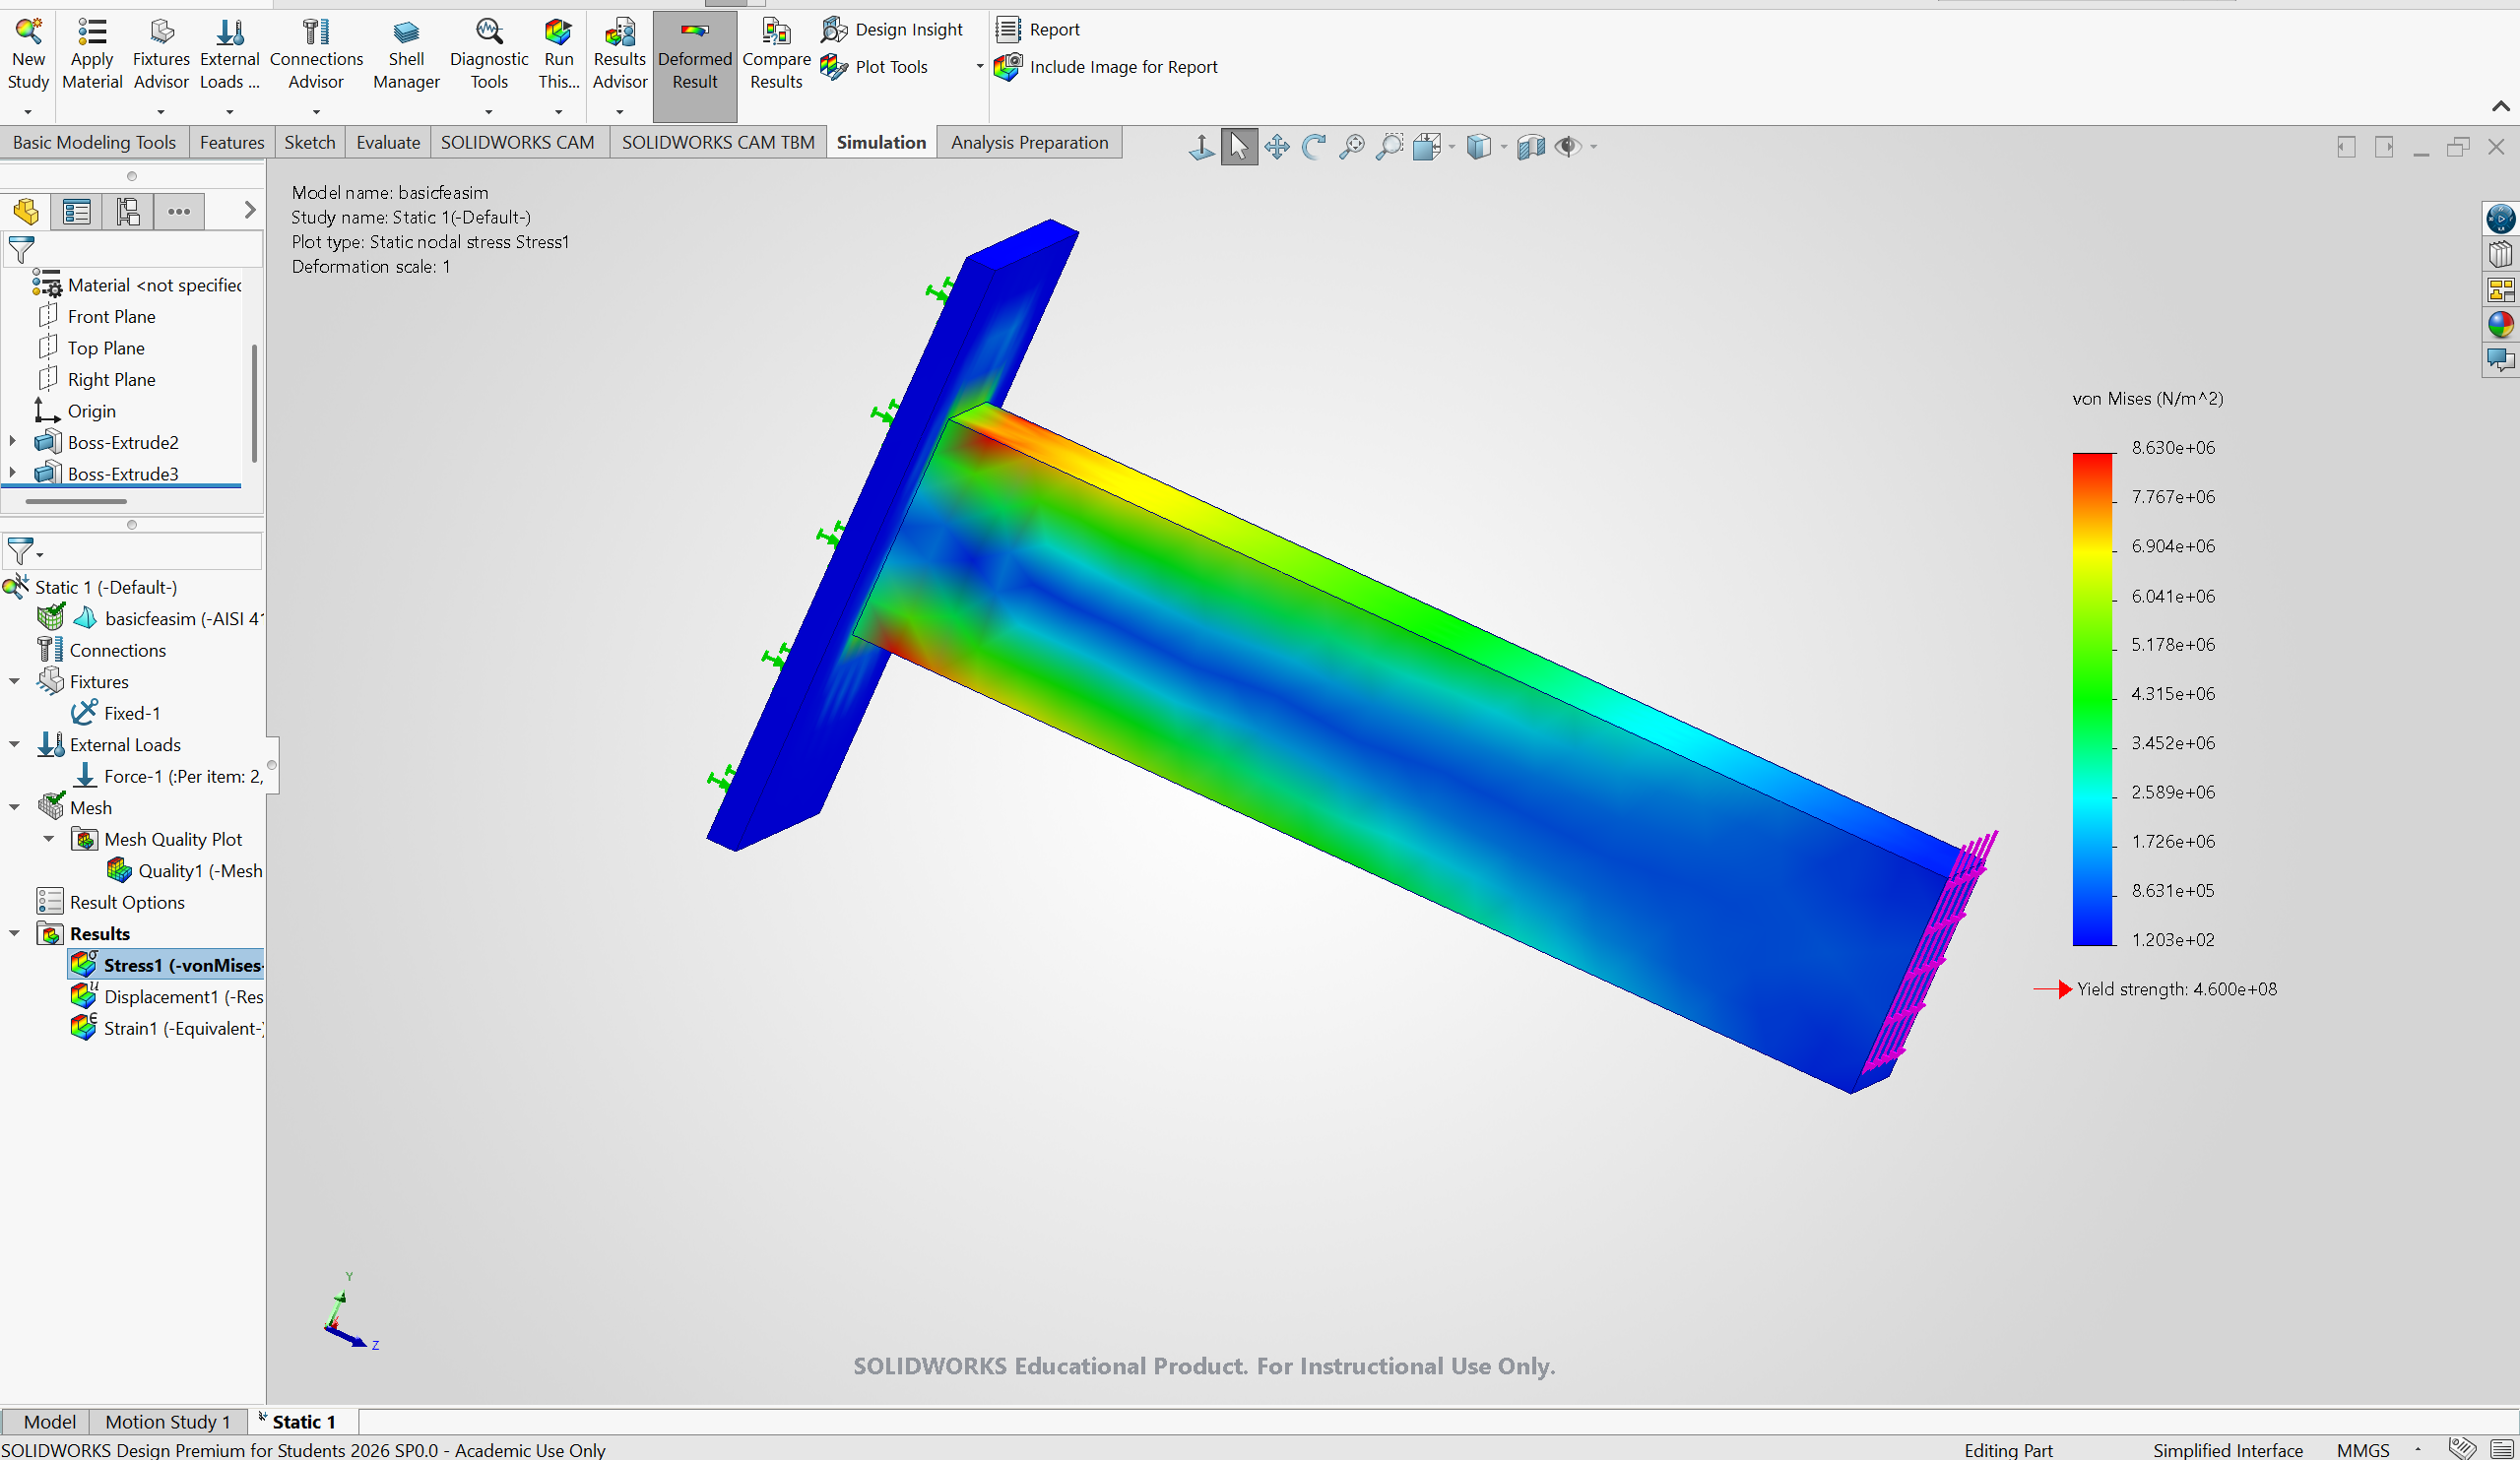
Task: Open the Plot Tools dropdown arrow
Action: (x=979, y=67)
